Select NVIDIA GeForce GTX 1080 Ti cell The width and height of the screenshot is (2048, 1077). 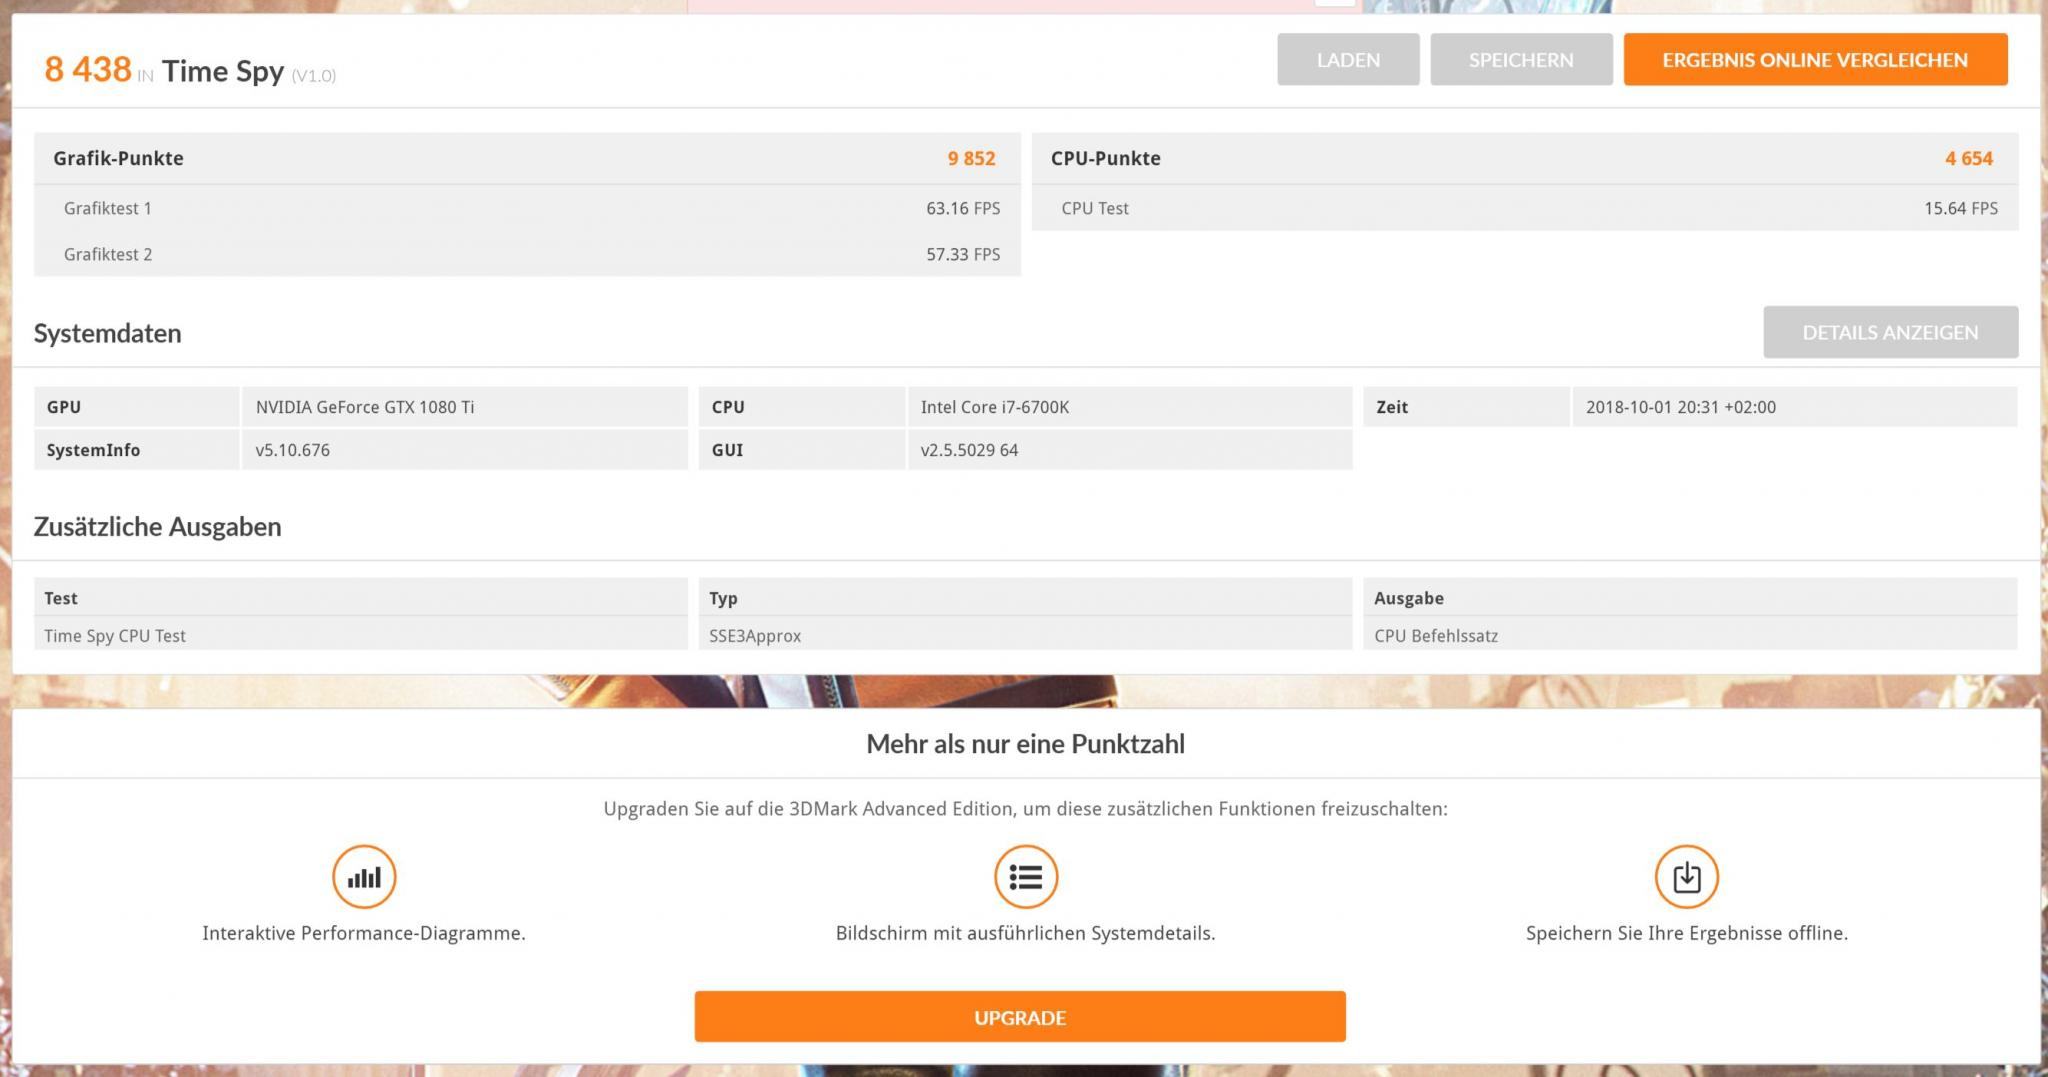tap(465, 407)
